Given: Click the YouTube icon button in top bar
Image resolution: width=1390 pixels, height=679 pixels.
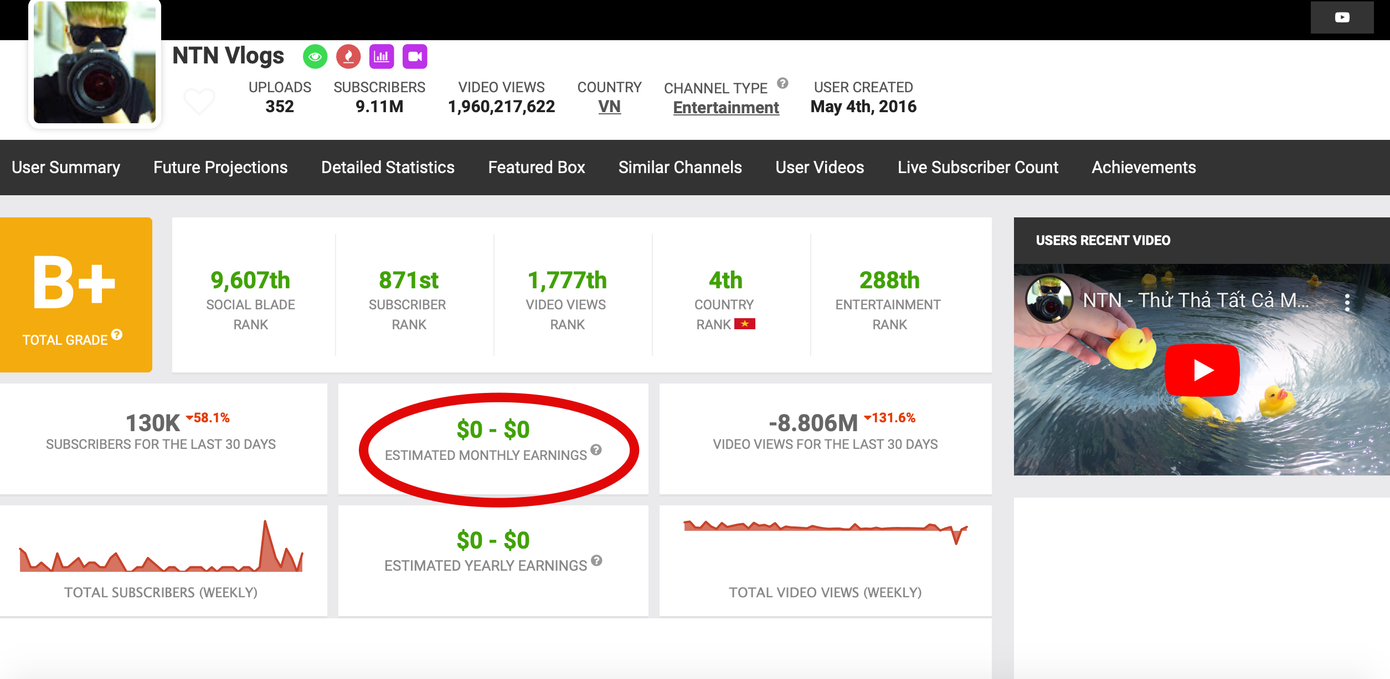Looking at the screenshot, I should pos(1342,17).
